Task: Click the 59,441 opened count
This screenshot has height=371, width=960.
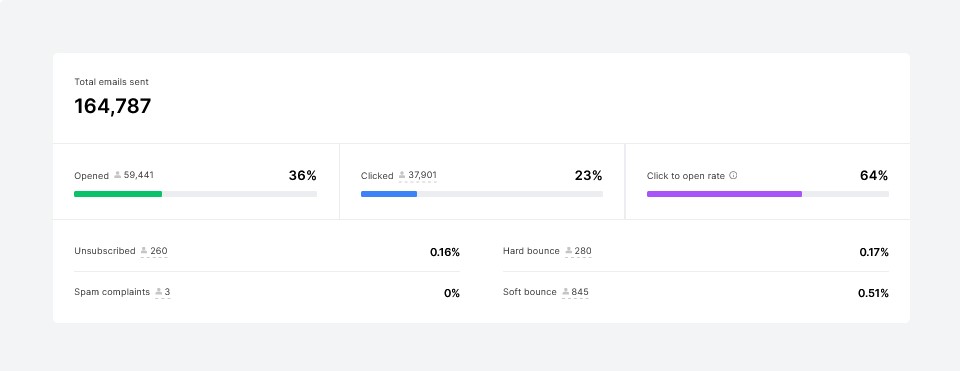Action: [138, 175]
